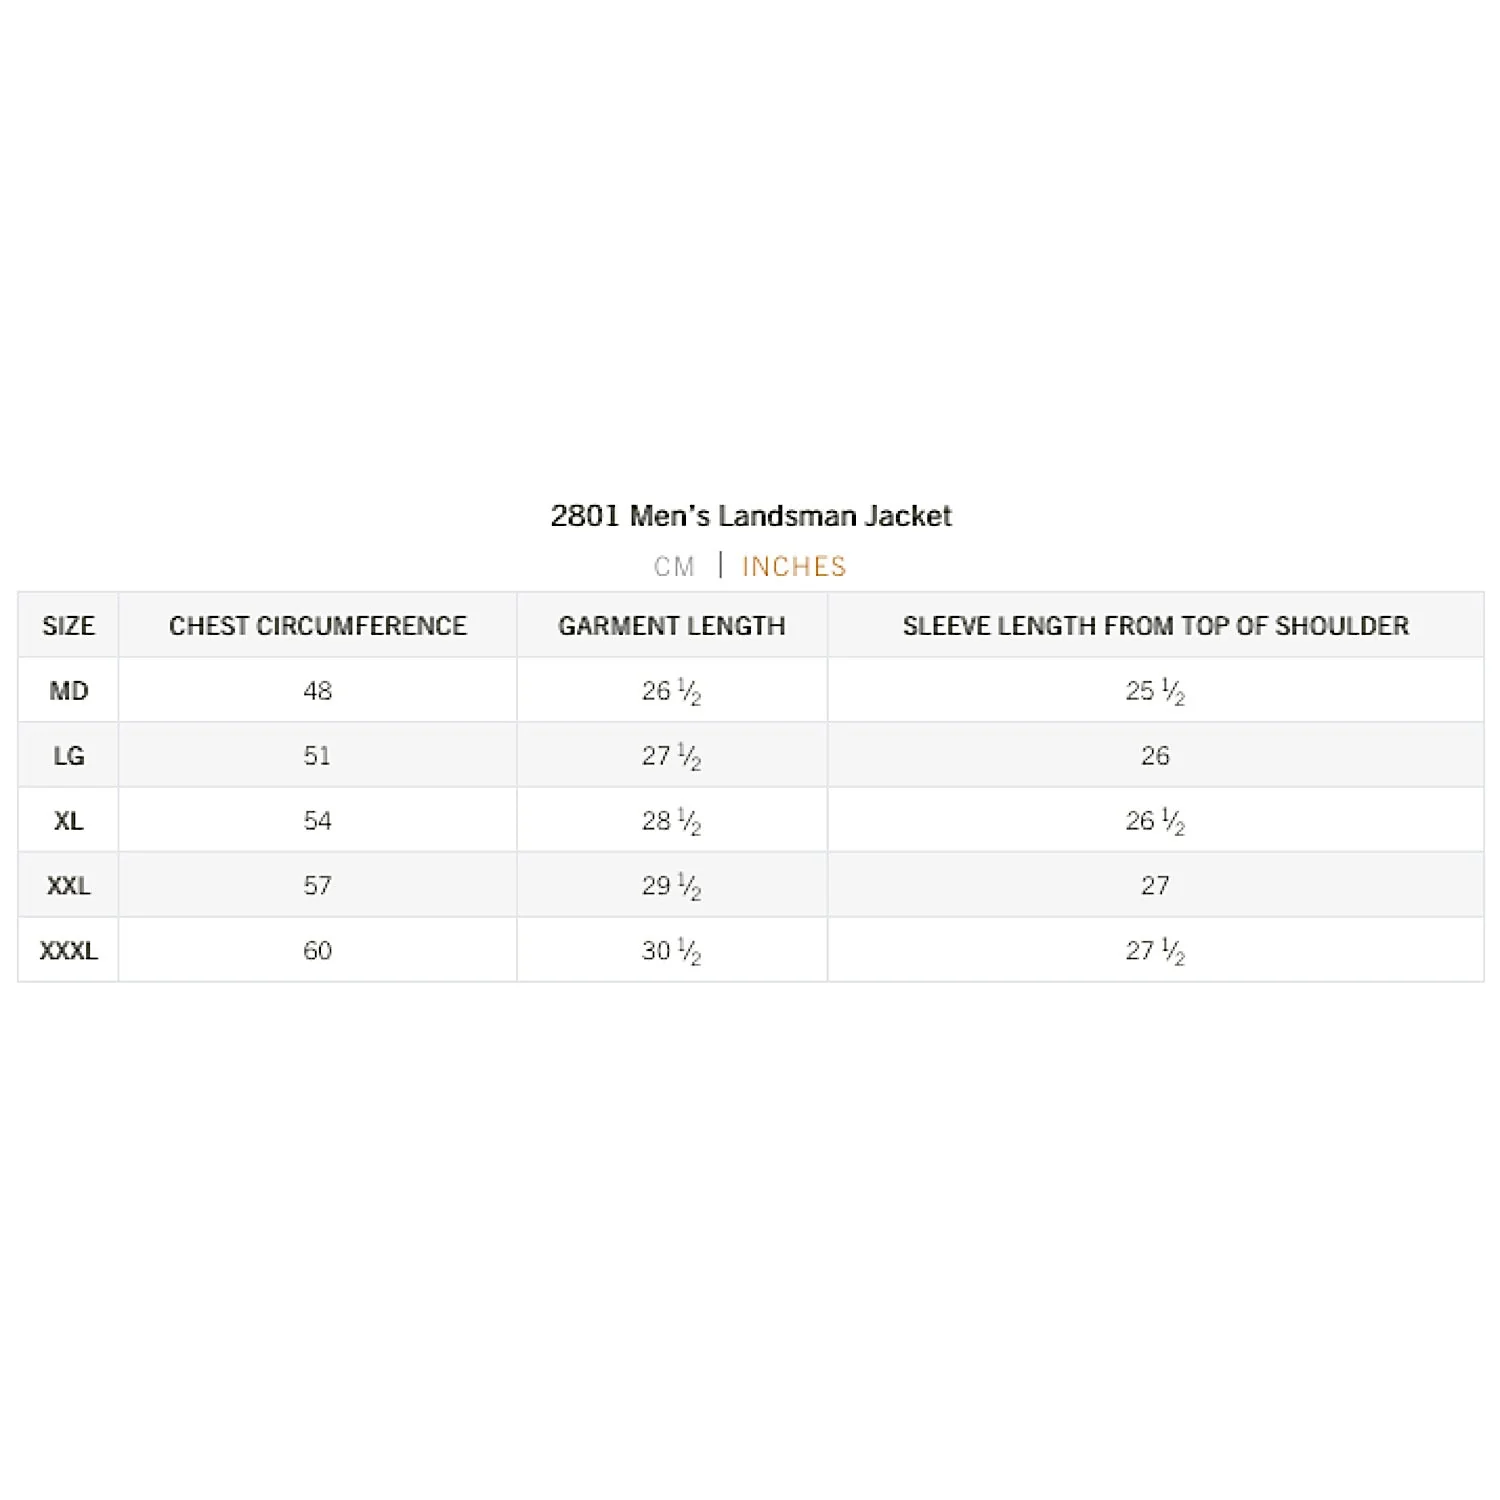Click the CHEST CIRCUMFERENCE column header

pyautogui.click(x=318, y=626)
